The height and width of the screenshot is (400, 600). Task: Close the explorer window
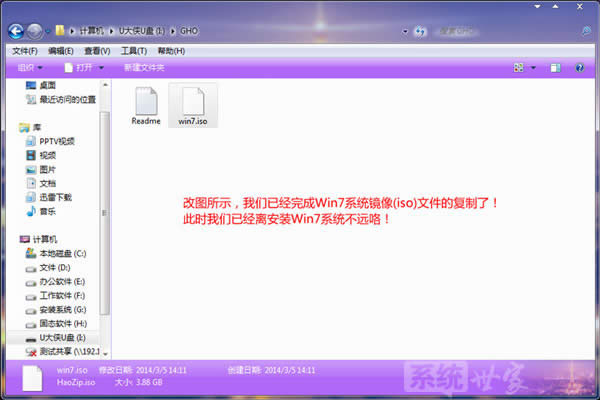click(x=580, y=7)
